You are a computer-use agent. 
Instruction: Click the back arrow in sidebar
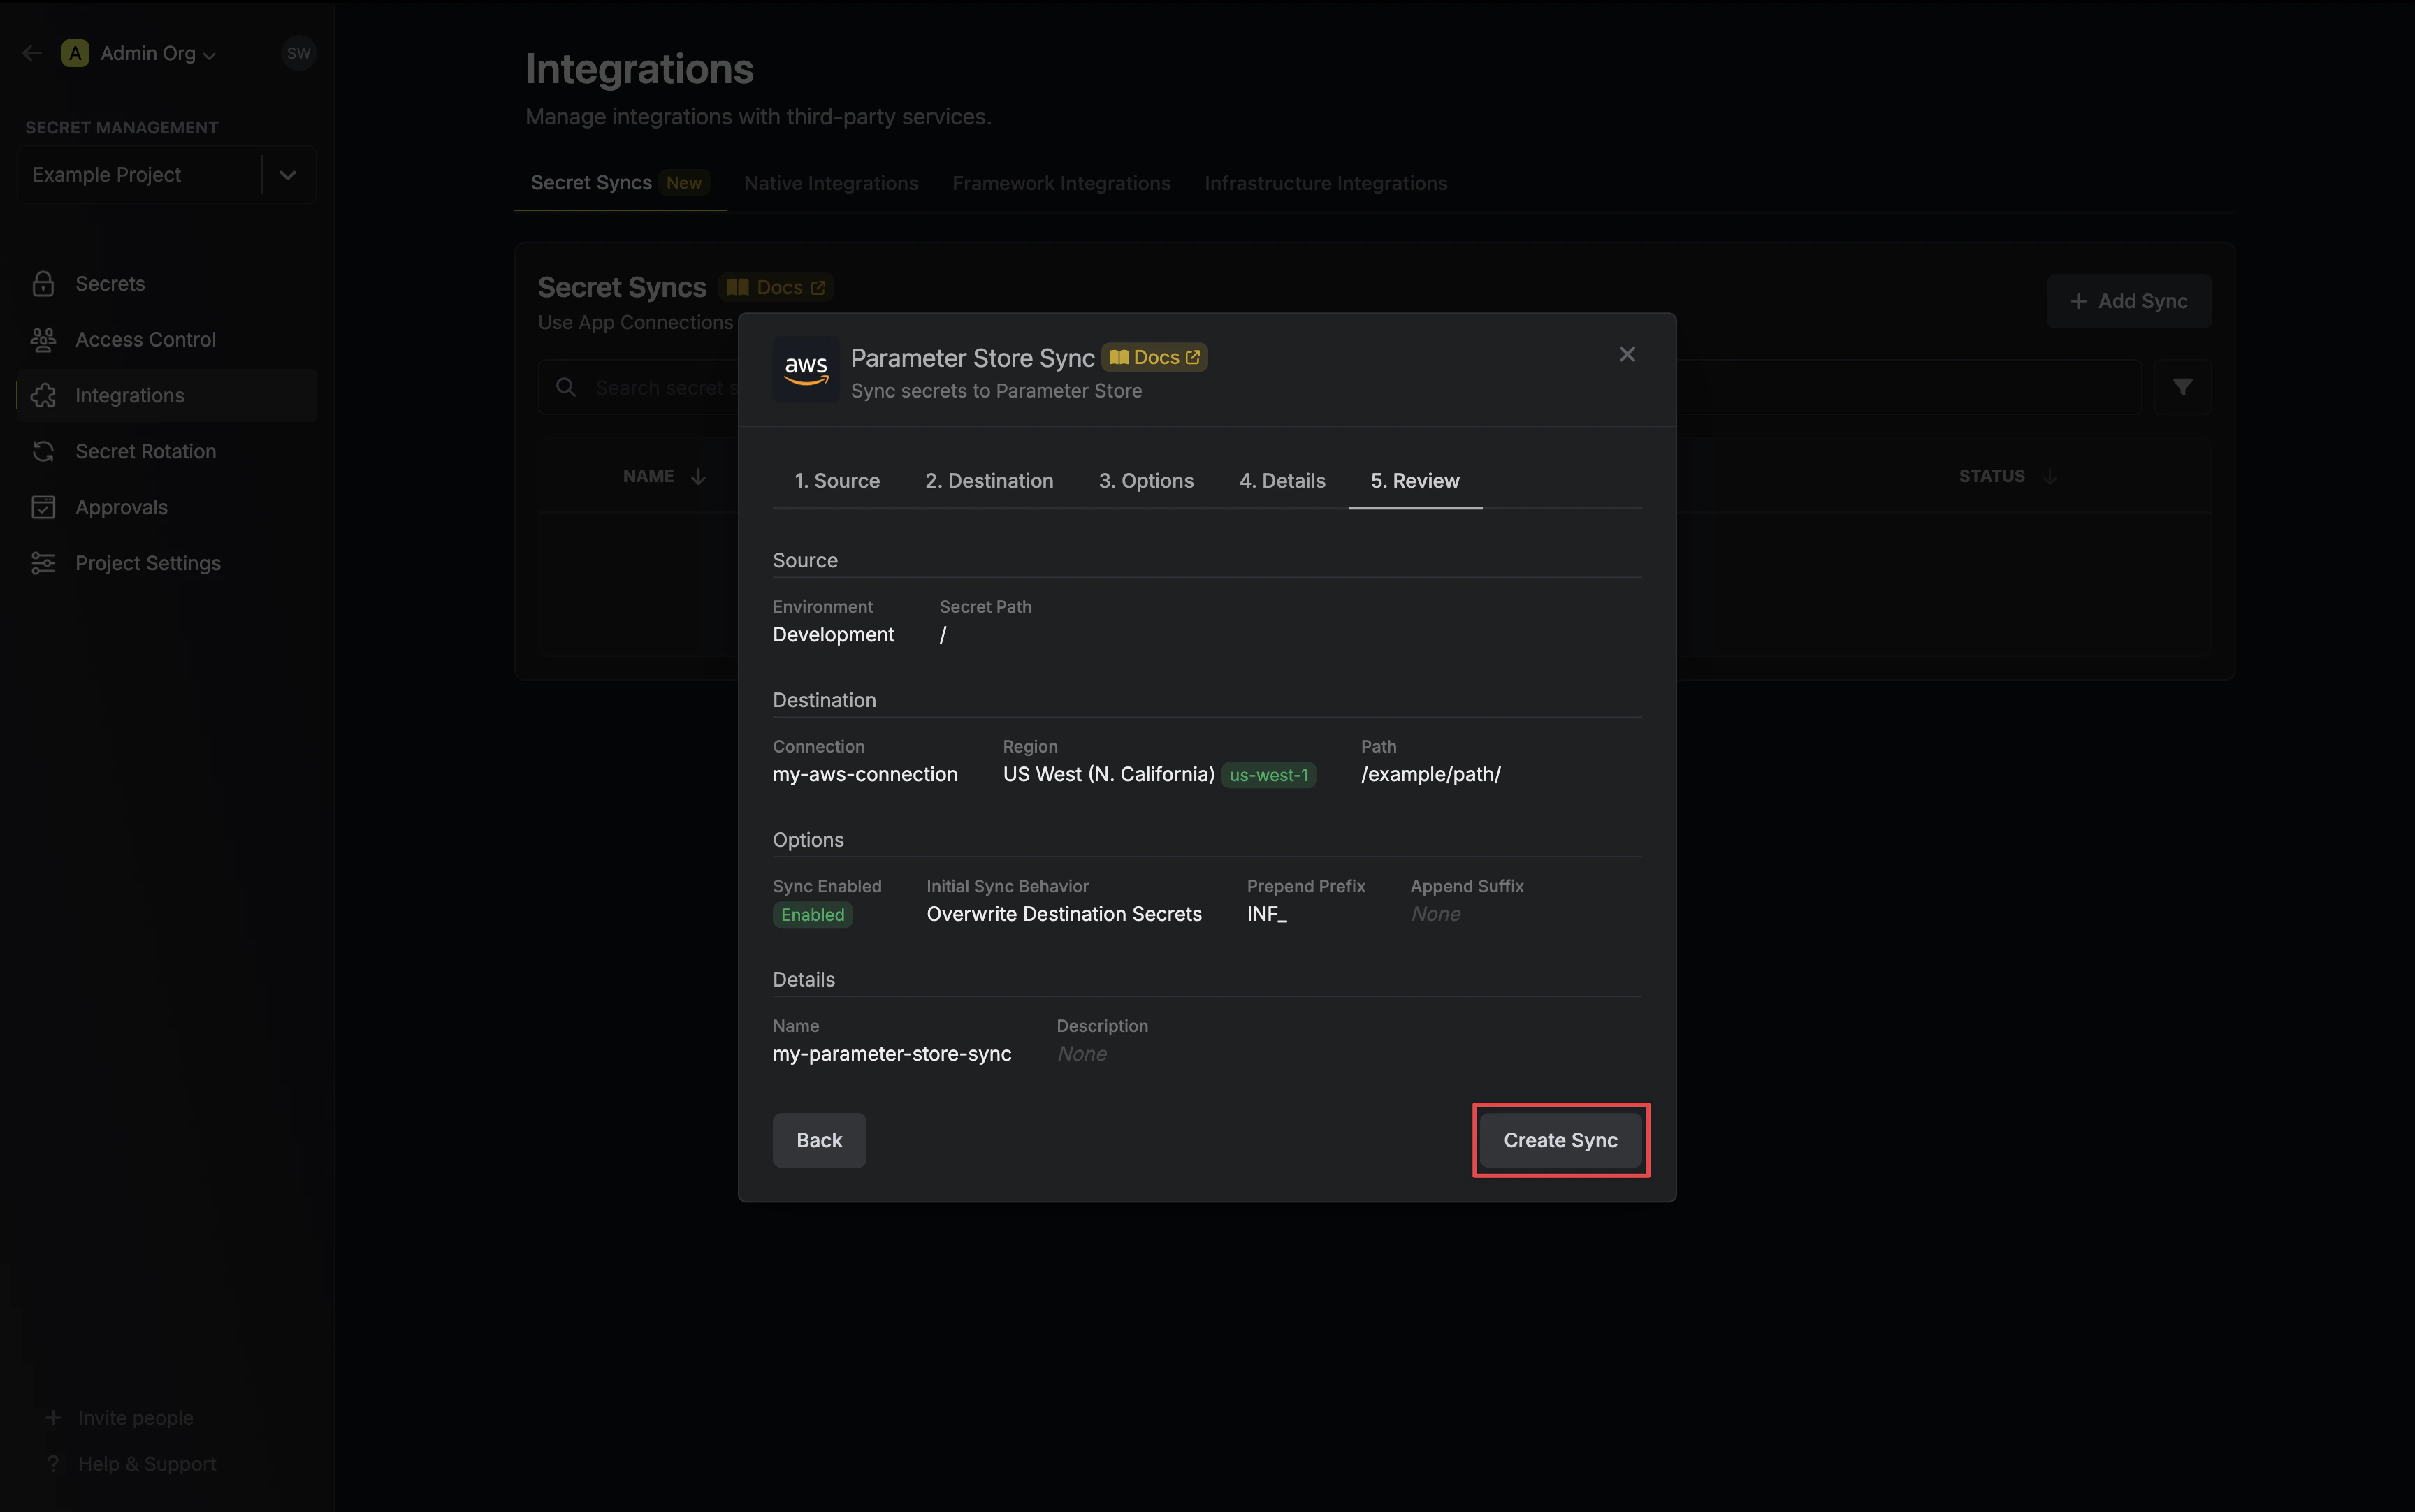[x=32, y=53]
